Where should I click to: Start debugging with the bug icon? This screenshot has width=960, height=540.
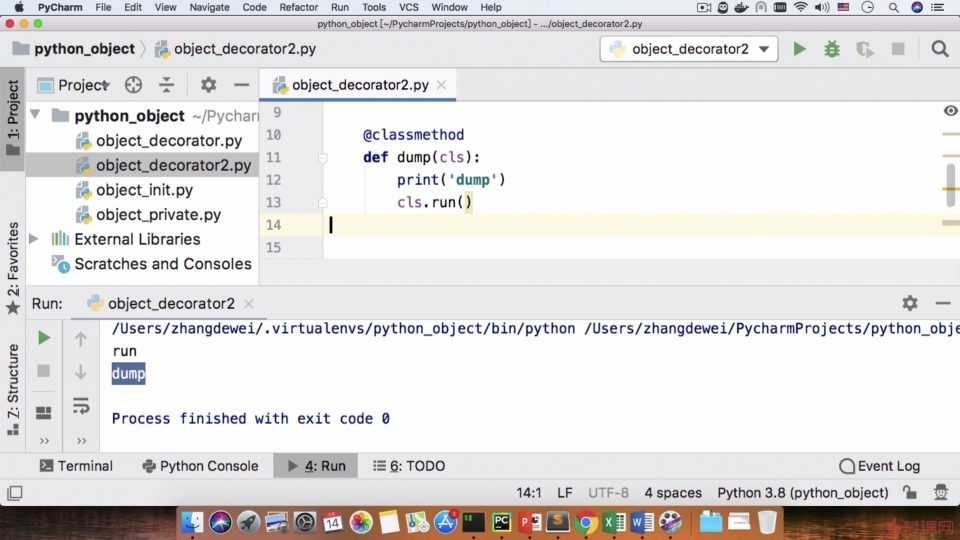coord(831,49)
